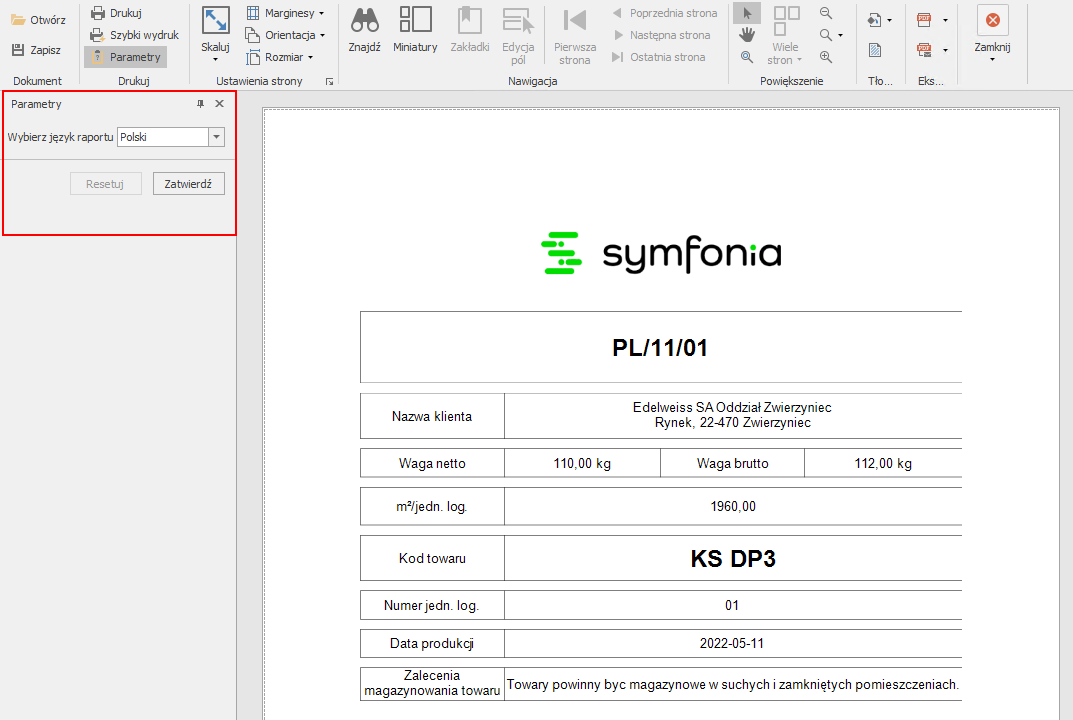Image resolution: width=1073 pixels, height=720 pixels.
Task: Click the Otwórz folder icon
Action: [19, 20]
